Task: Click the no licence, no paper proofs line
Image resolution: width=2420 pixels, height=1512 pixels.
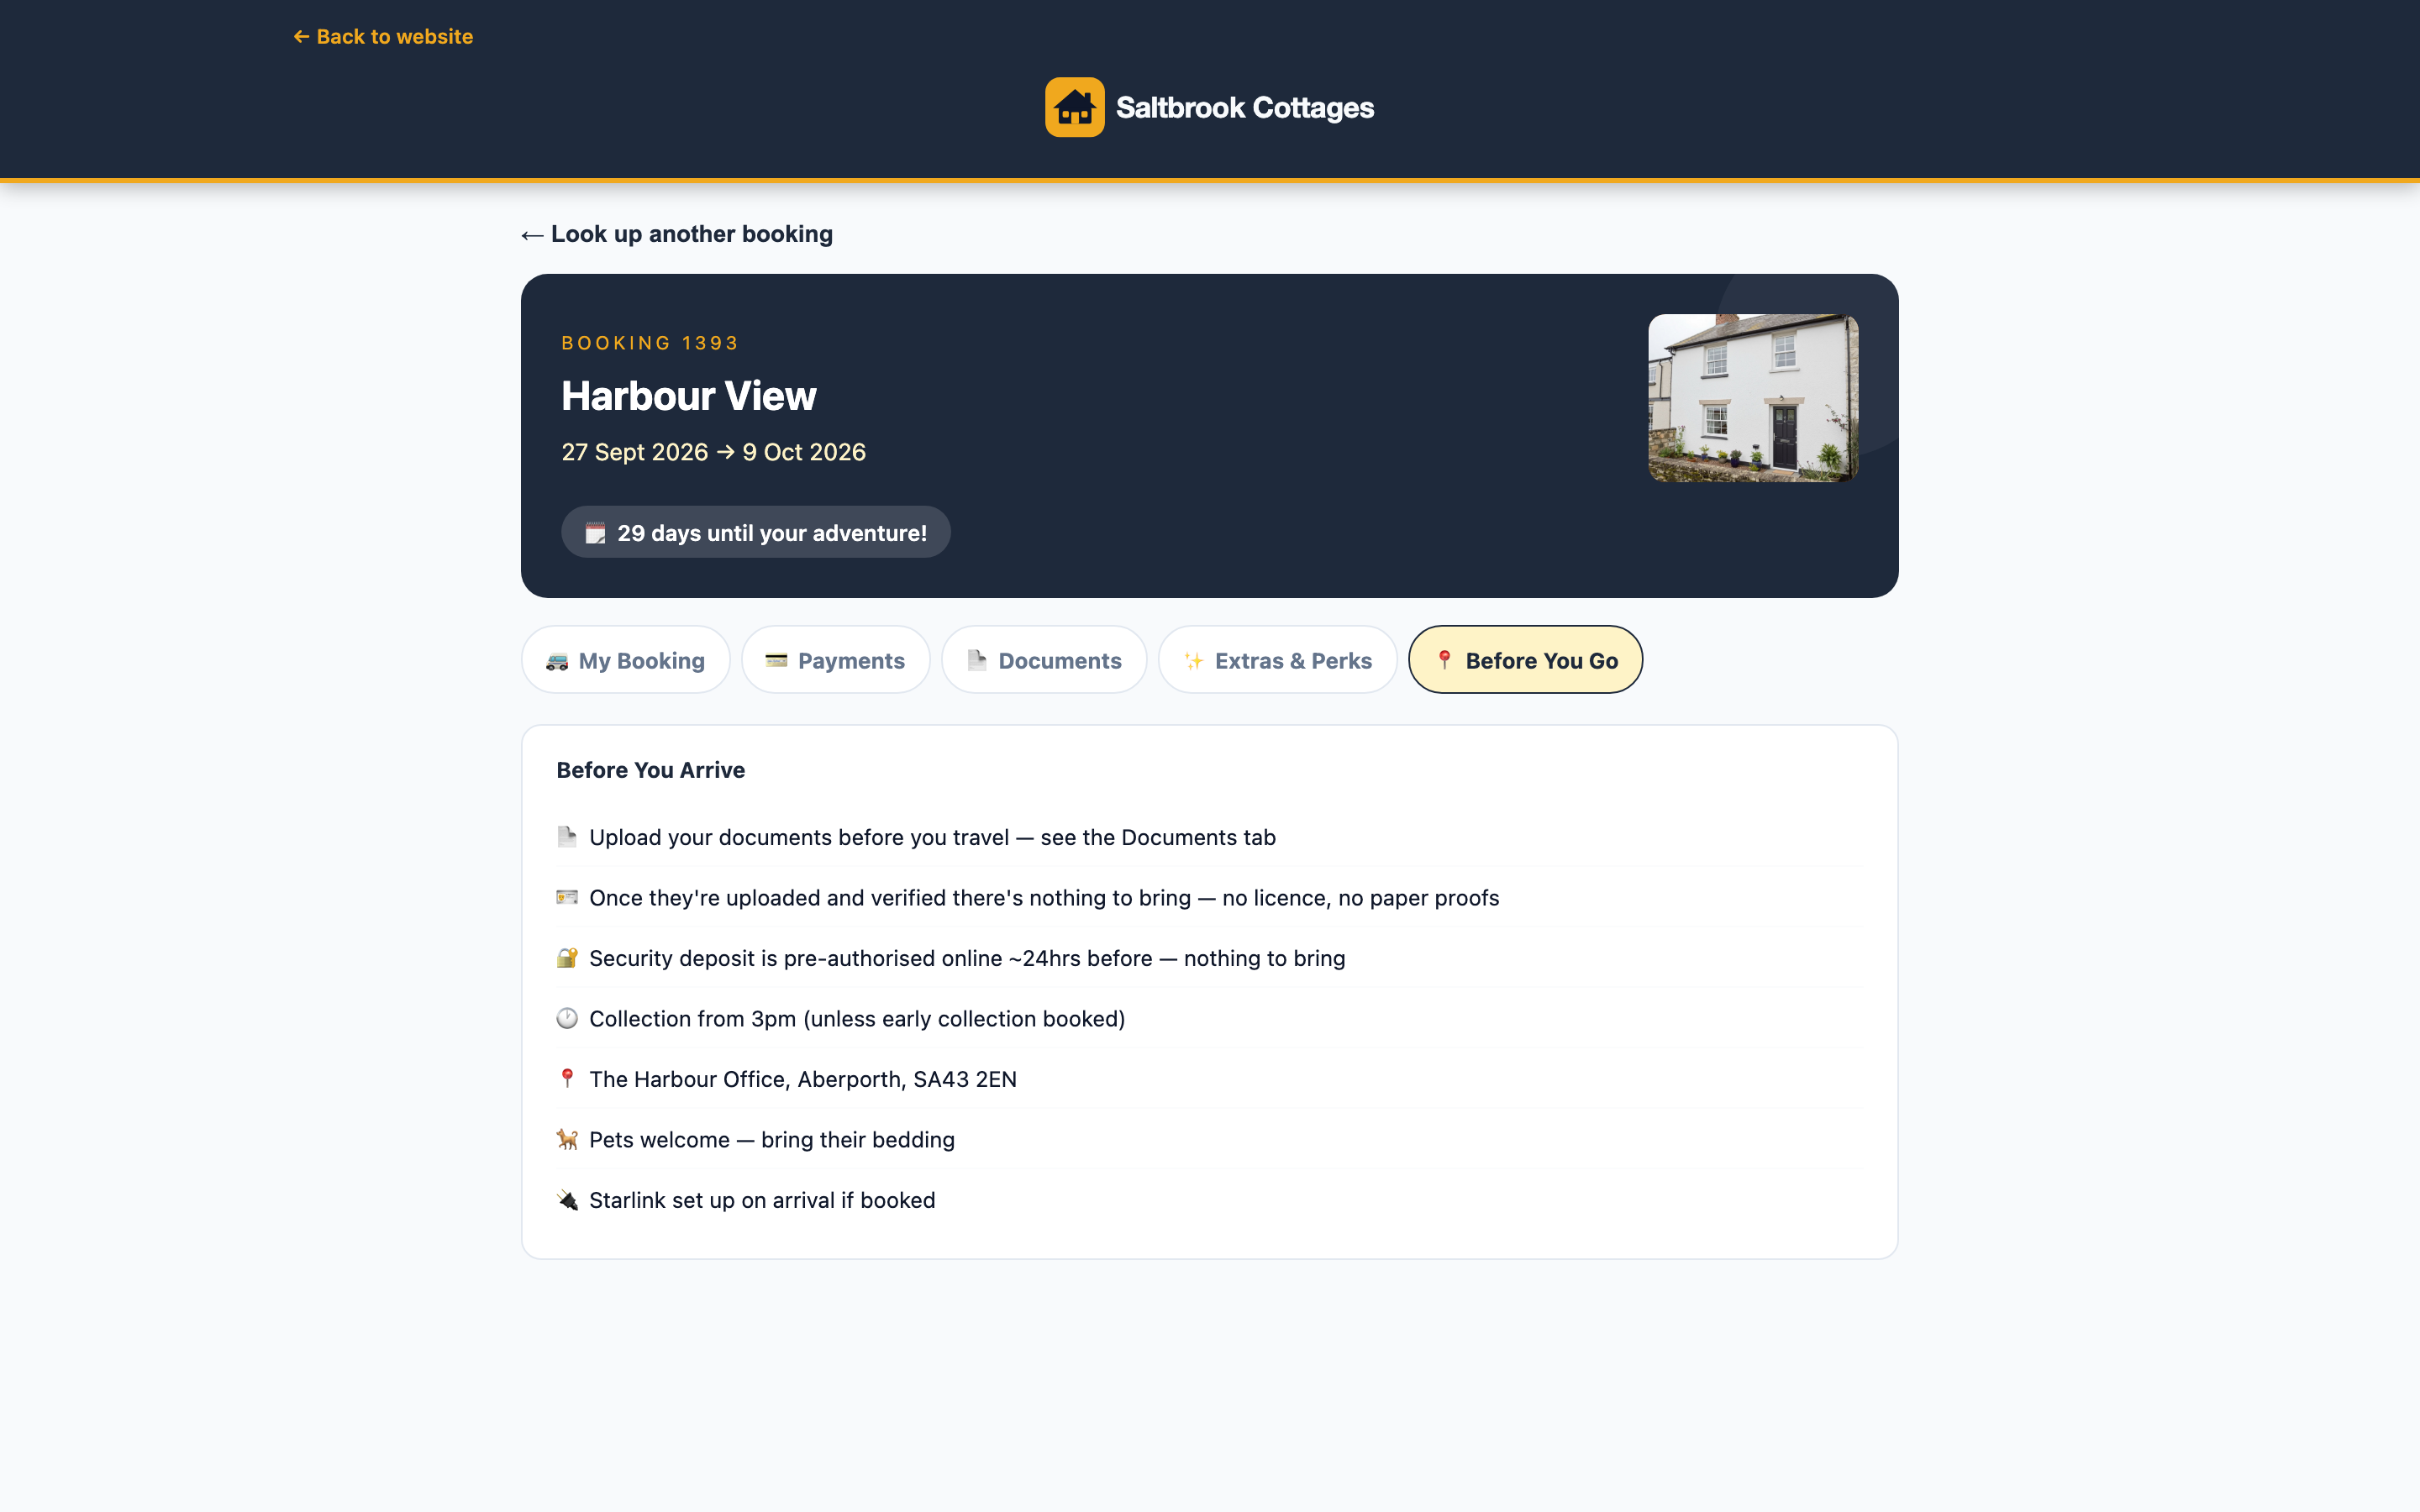Action: tap(1044, 898)
